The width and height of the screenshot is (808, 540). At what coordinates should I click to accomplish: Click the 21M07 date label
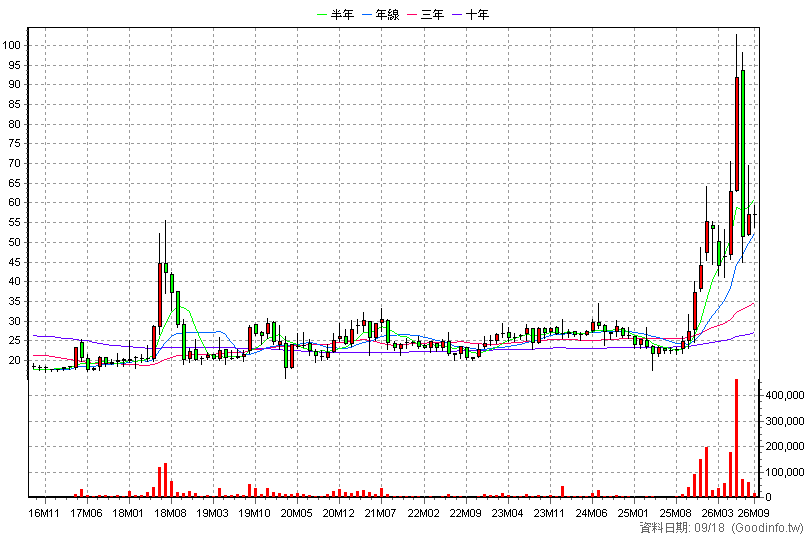click(x=381, y=513)
